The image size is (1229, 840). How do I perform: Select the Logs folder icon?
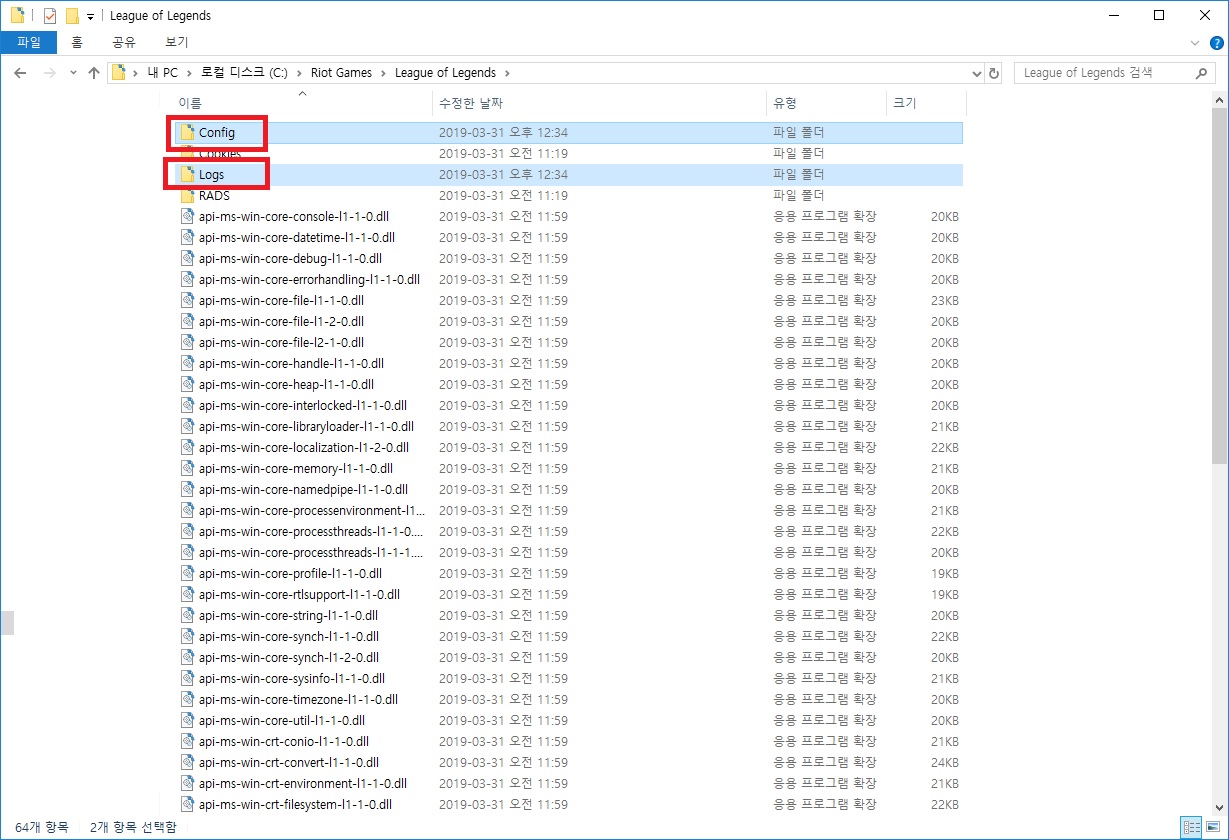[187, 175]
